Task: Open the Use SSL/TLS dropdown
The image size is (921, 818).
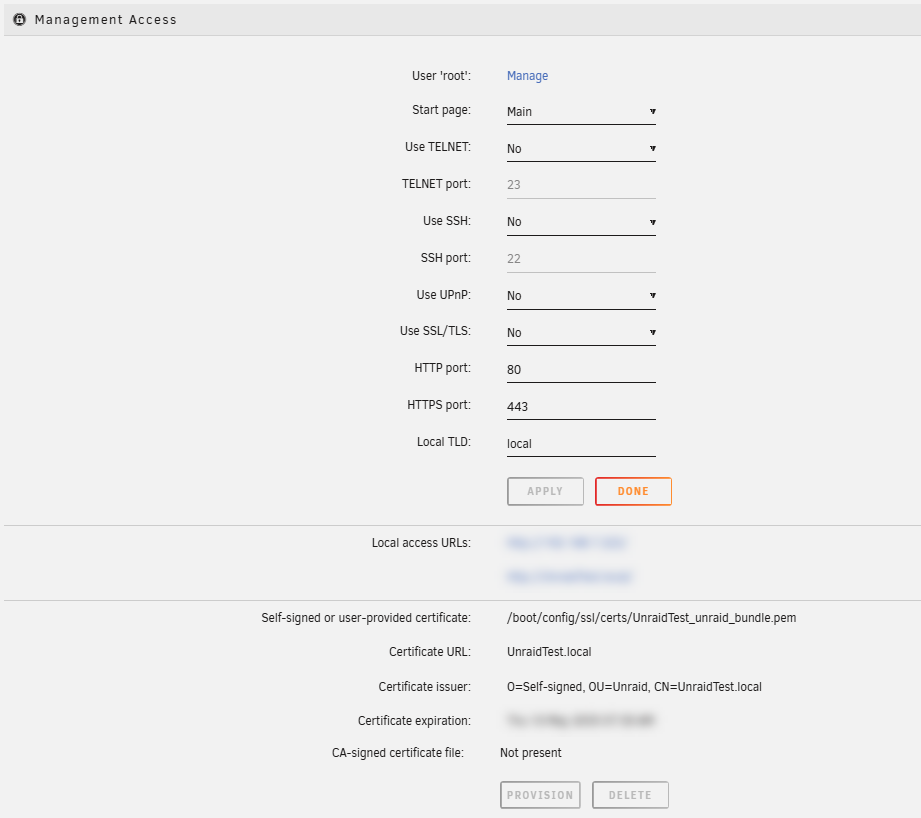Action: [x=580, y=331]
